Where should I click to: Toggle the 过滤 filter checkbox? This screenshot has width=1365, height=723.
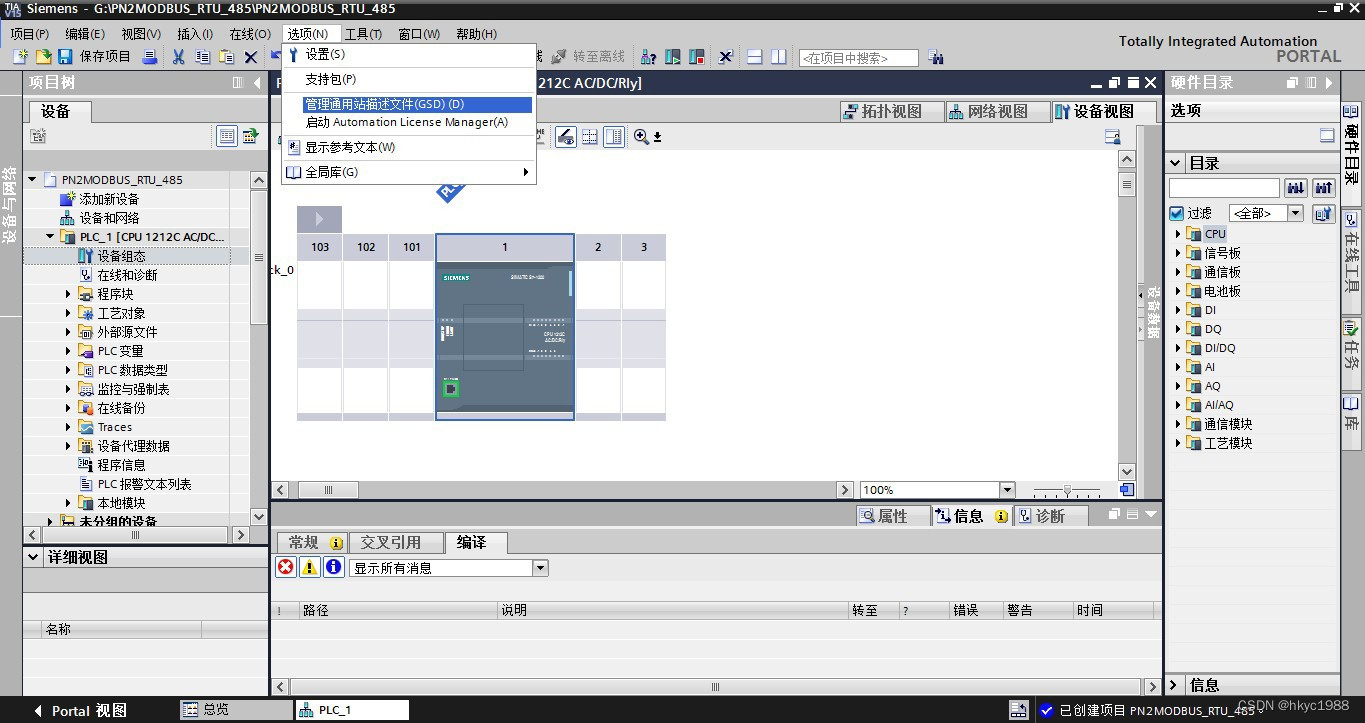coord(1177,213)
